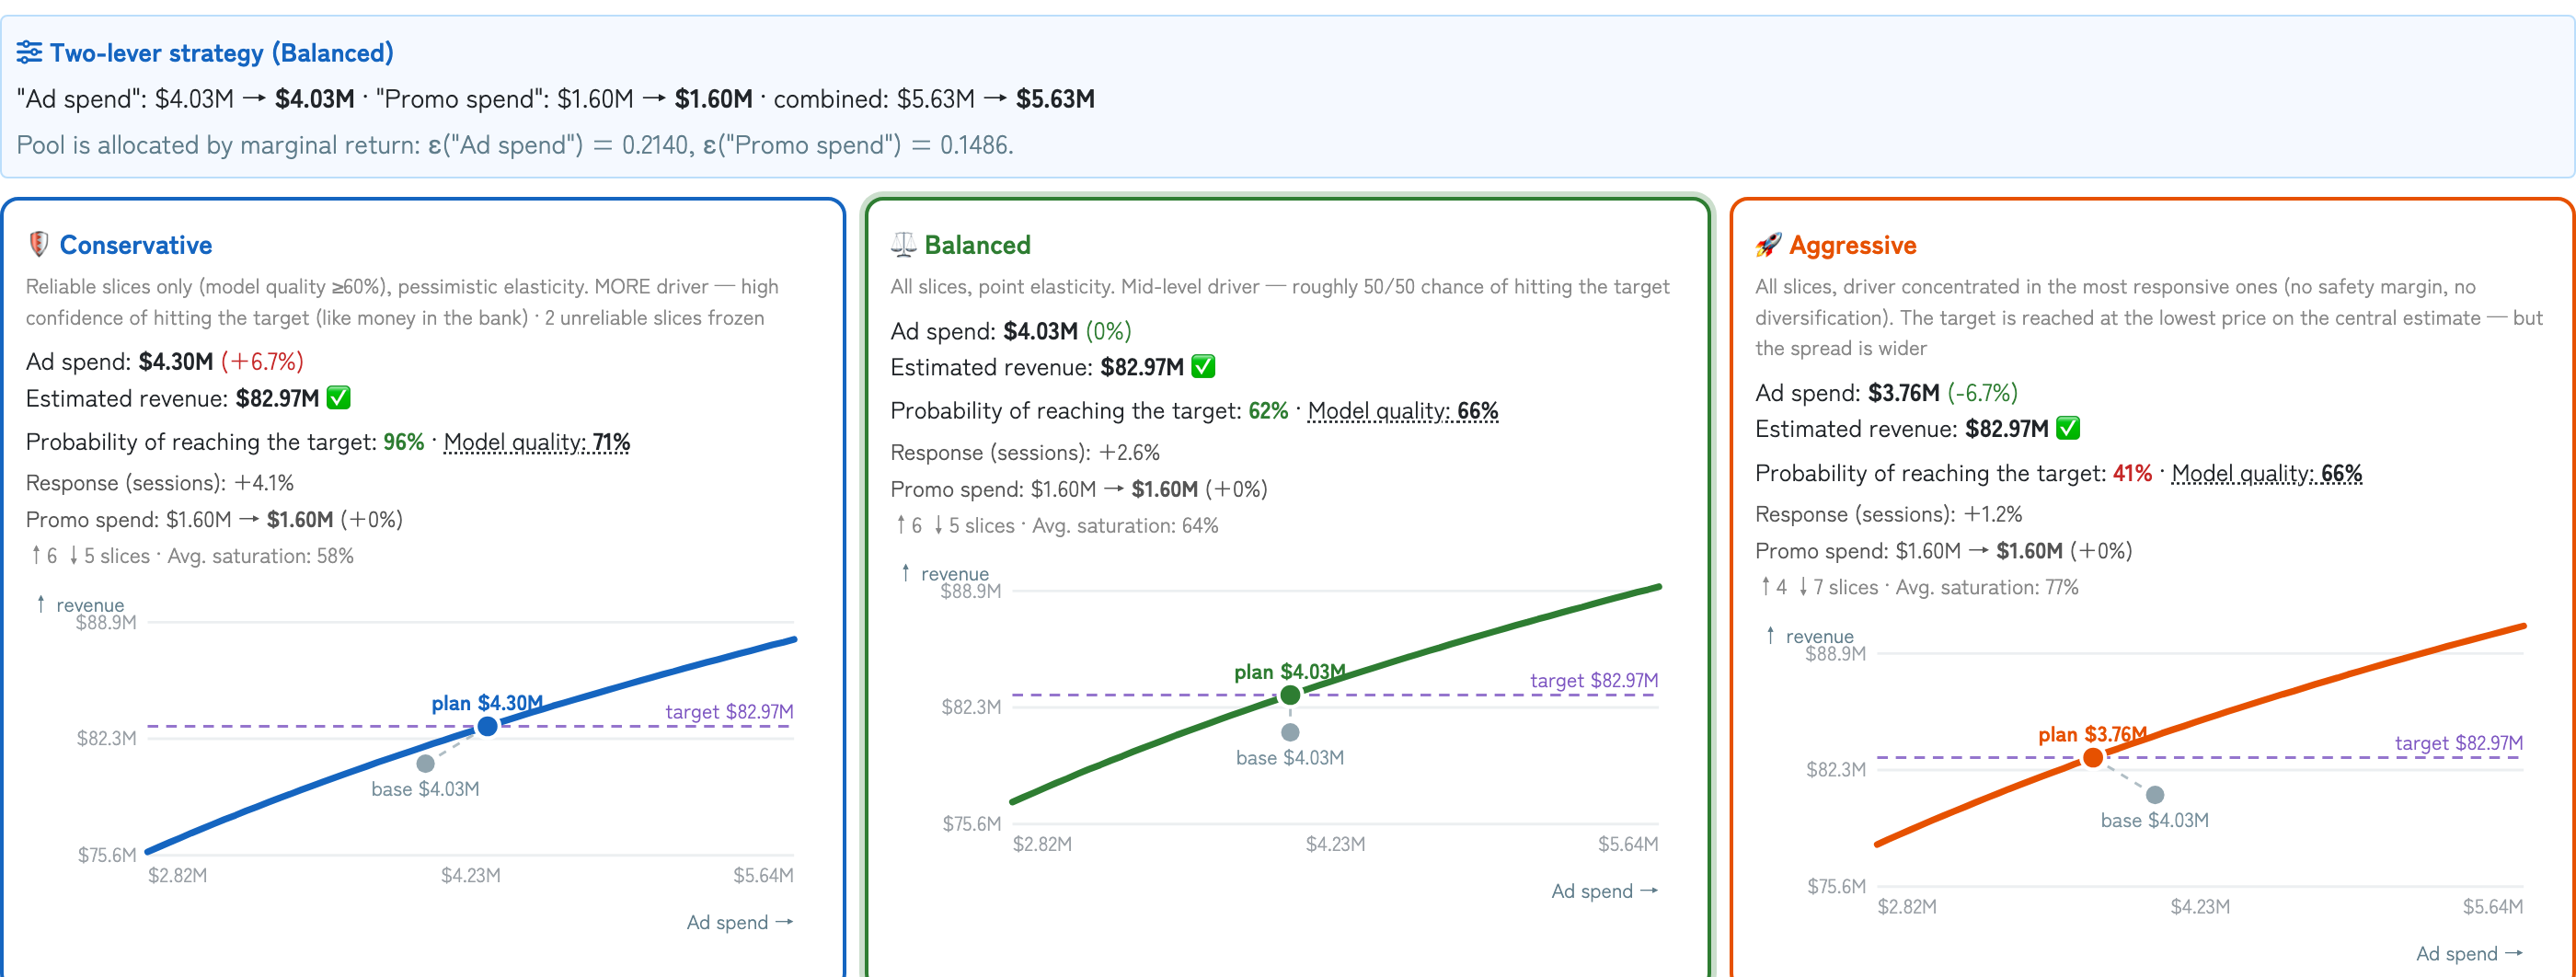Click the orange plan $3.76M chart point
This screenshot has width=2576, height=977.
pos(2092,758)
